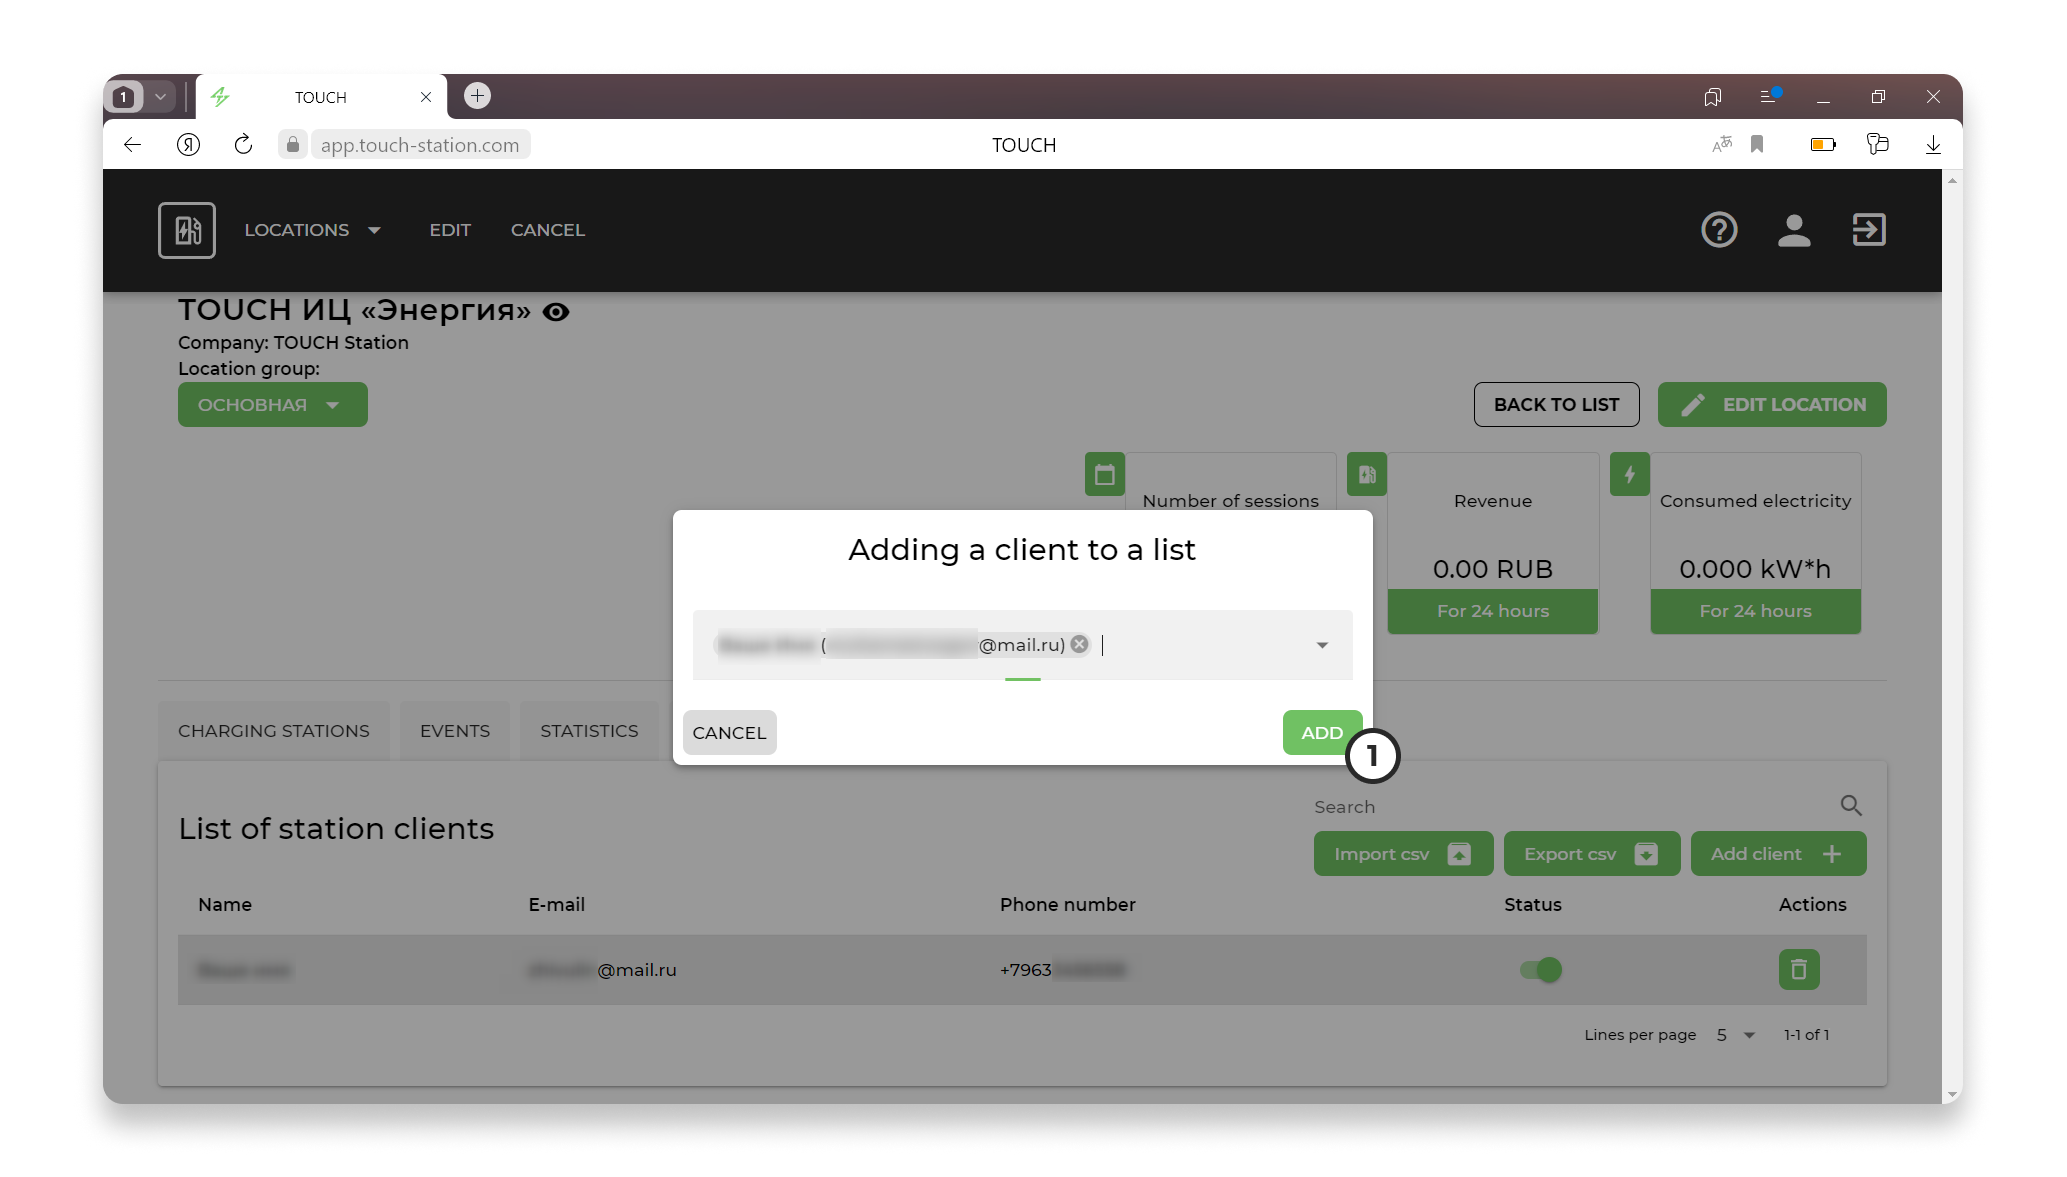This screenshot has width=2067, height=1177.
Task: Click the 0.00 RUB revenue value
Action: tap(1493, 569)
